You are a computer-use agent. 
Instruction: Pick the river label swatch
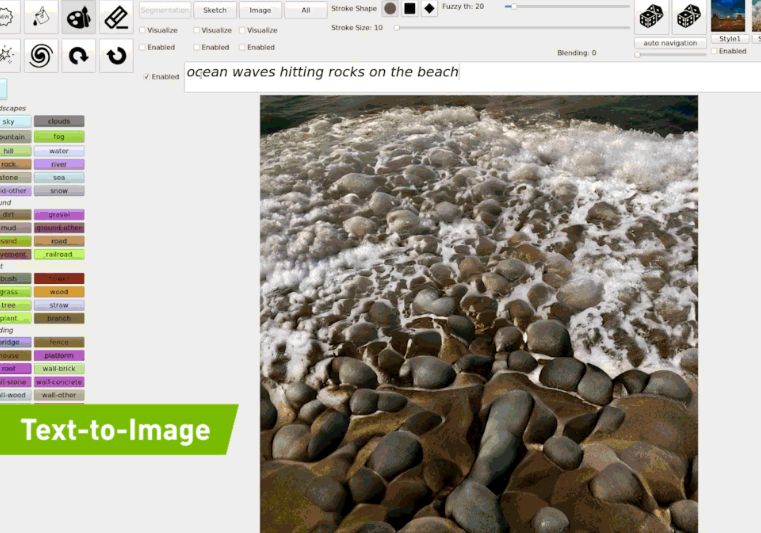(x=59, y=164)
